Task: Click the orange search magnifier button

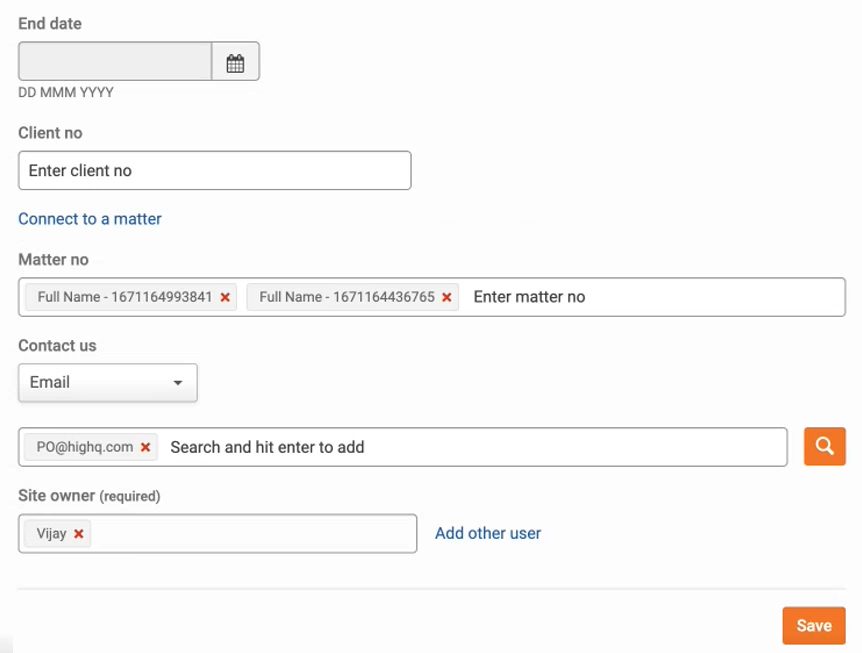Action: pos(825,446)
